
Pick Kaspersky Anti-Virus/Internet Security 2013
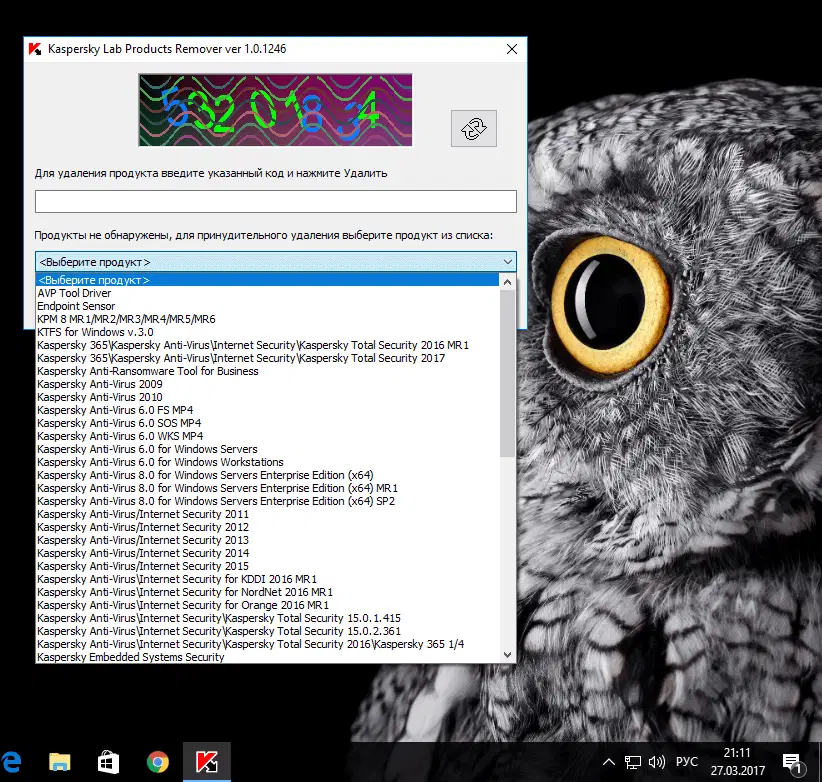[267, 540]
